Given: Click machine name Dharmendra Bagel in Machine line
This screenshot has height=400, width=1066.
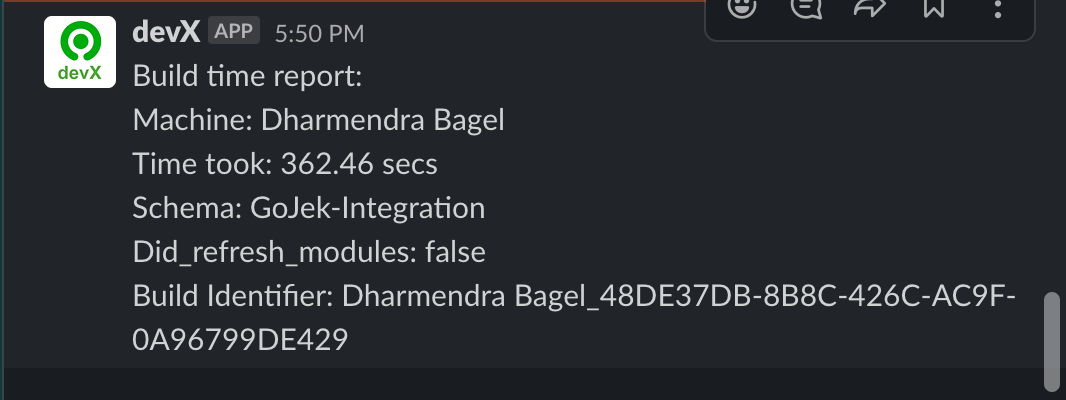Looking at the screenshot, I should [x=383, y=120].
